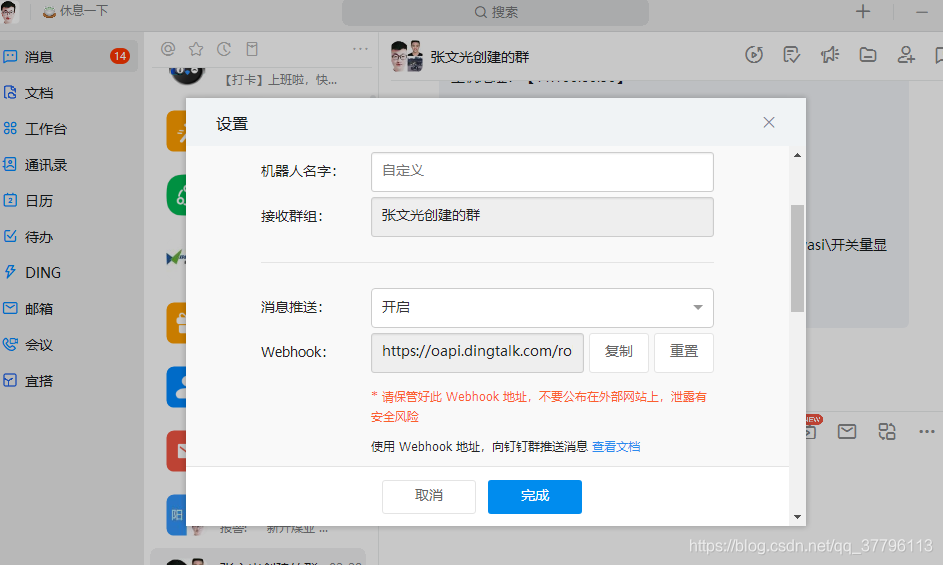The image size is (943, 565).
Task: Click the dialog vertical scrollbar thumb
Action: 797,259
